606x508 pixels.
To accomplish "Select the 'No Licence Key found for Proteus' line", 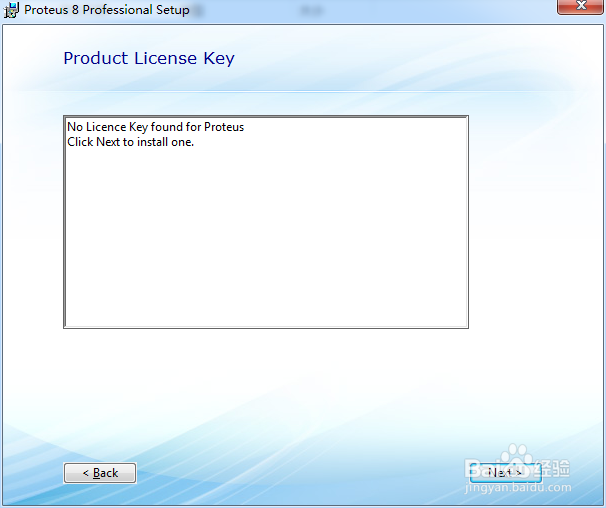I will click(155, 127).
